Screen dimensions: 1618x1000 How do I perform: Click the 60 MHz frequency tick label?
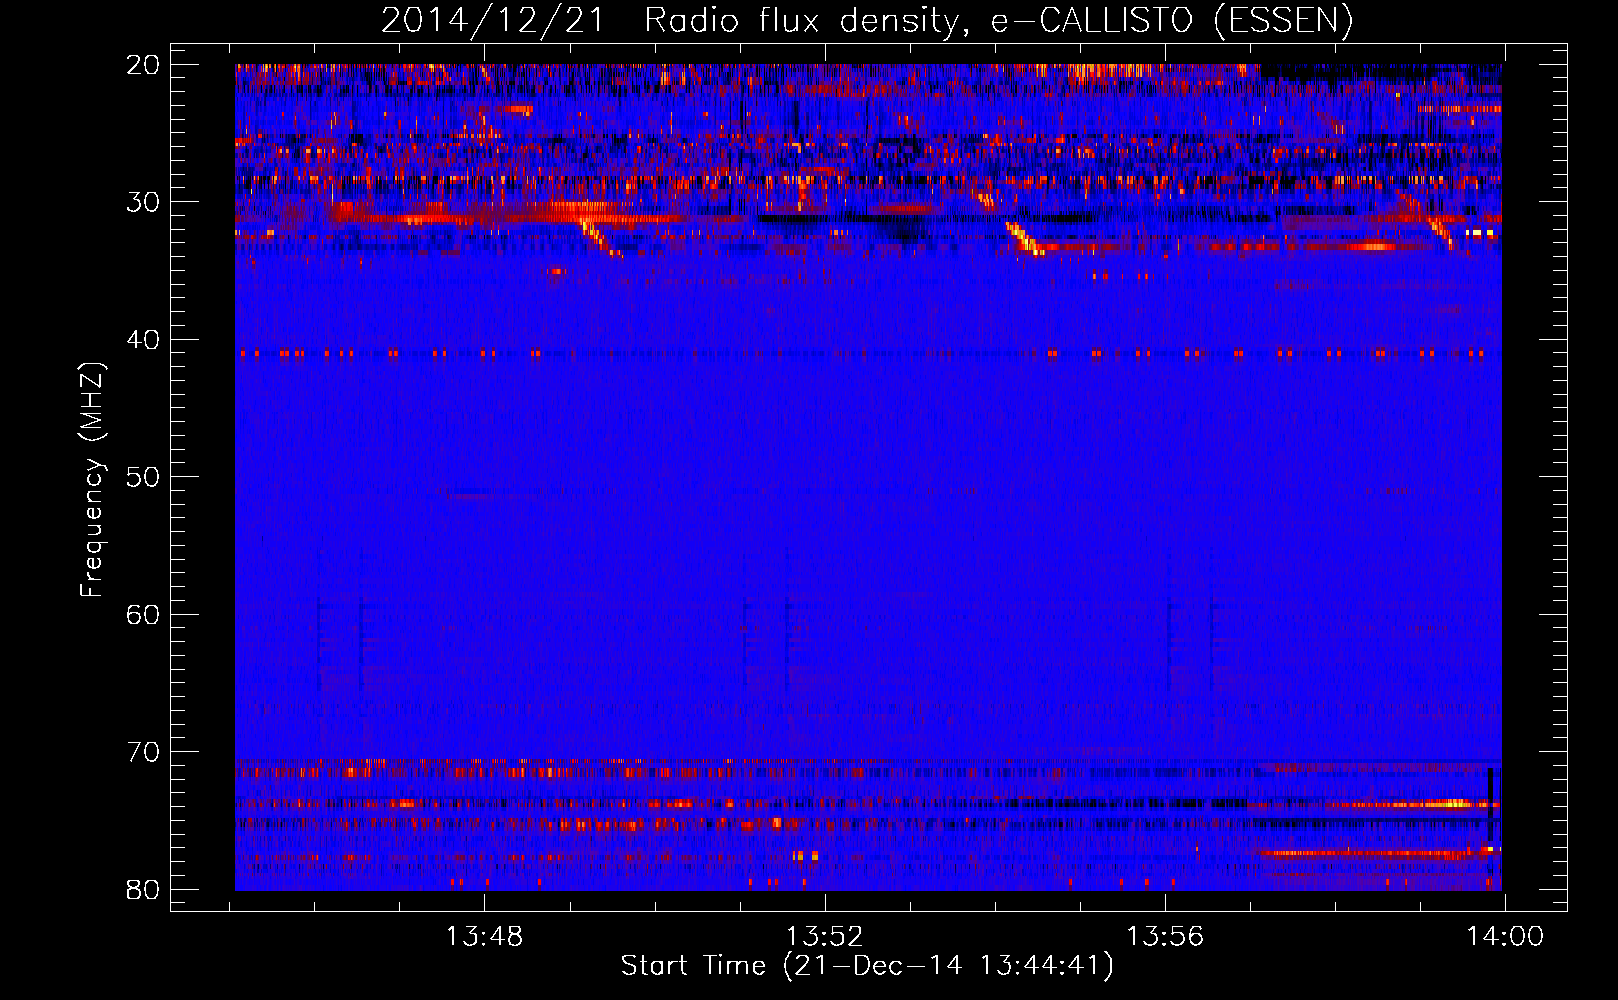(143, 615)
